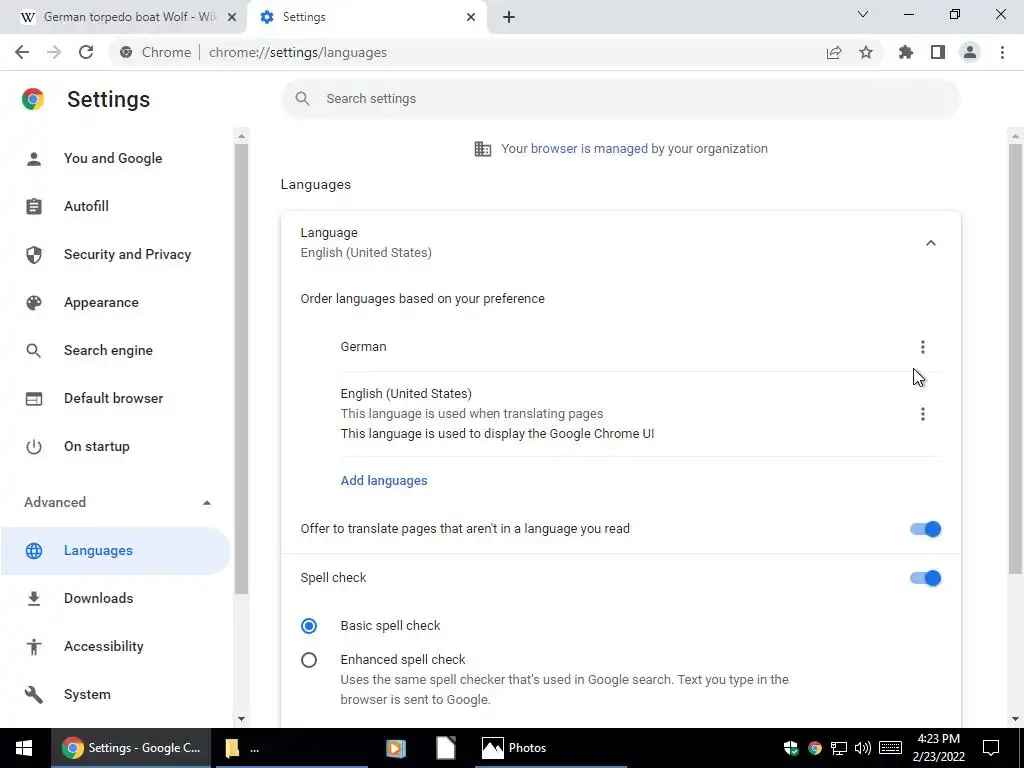
Task: Open the profile avatar icon
Action: click(970, 52)
